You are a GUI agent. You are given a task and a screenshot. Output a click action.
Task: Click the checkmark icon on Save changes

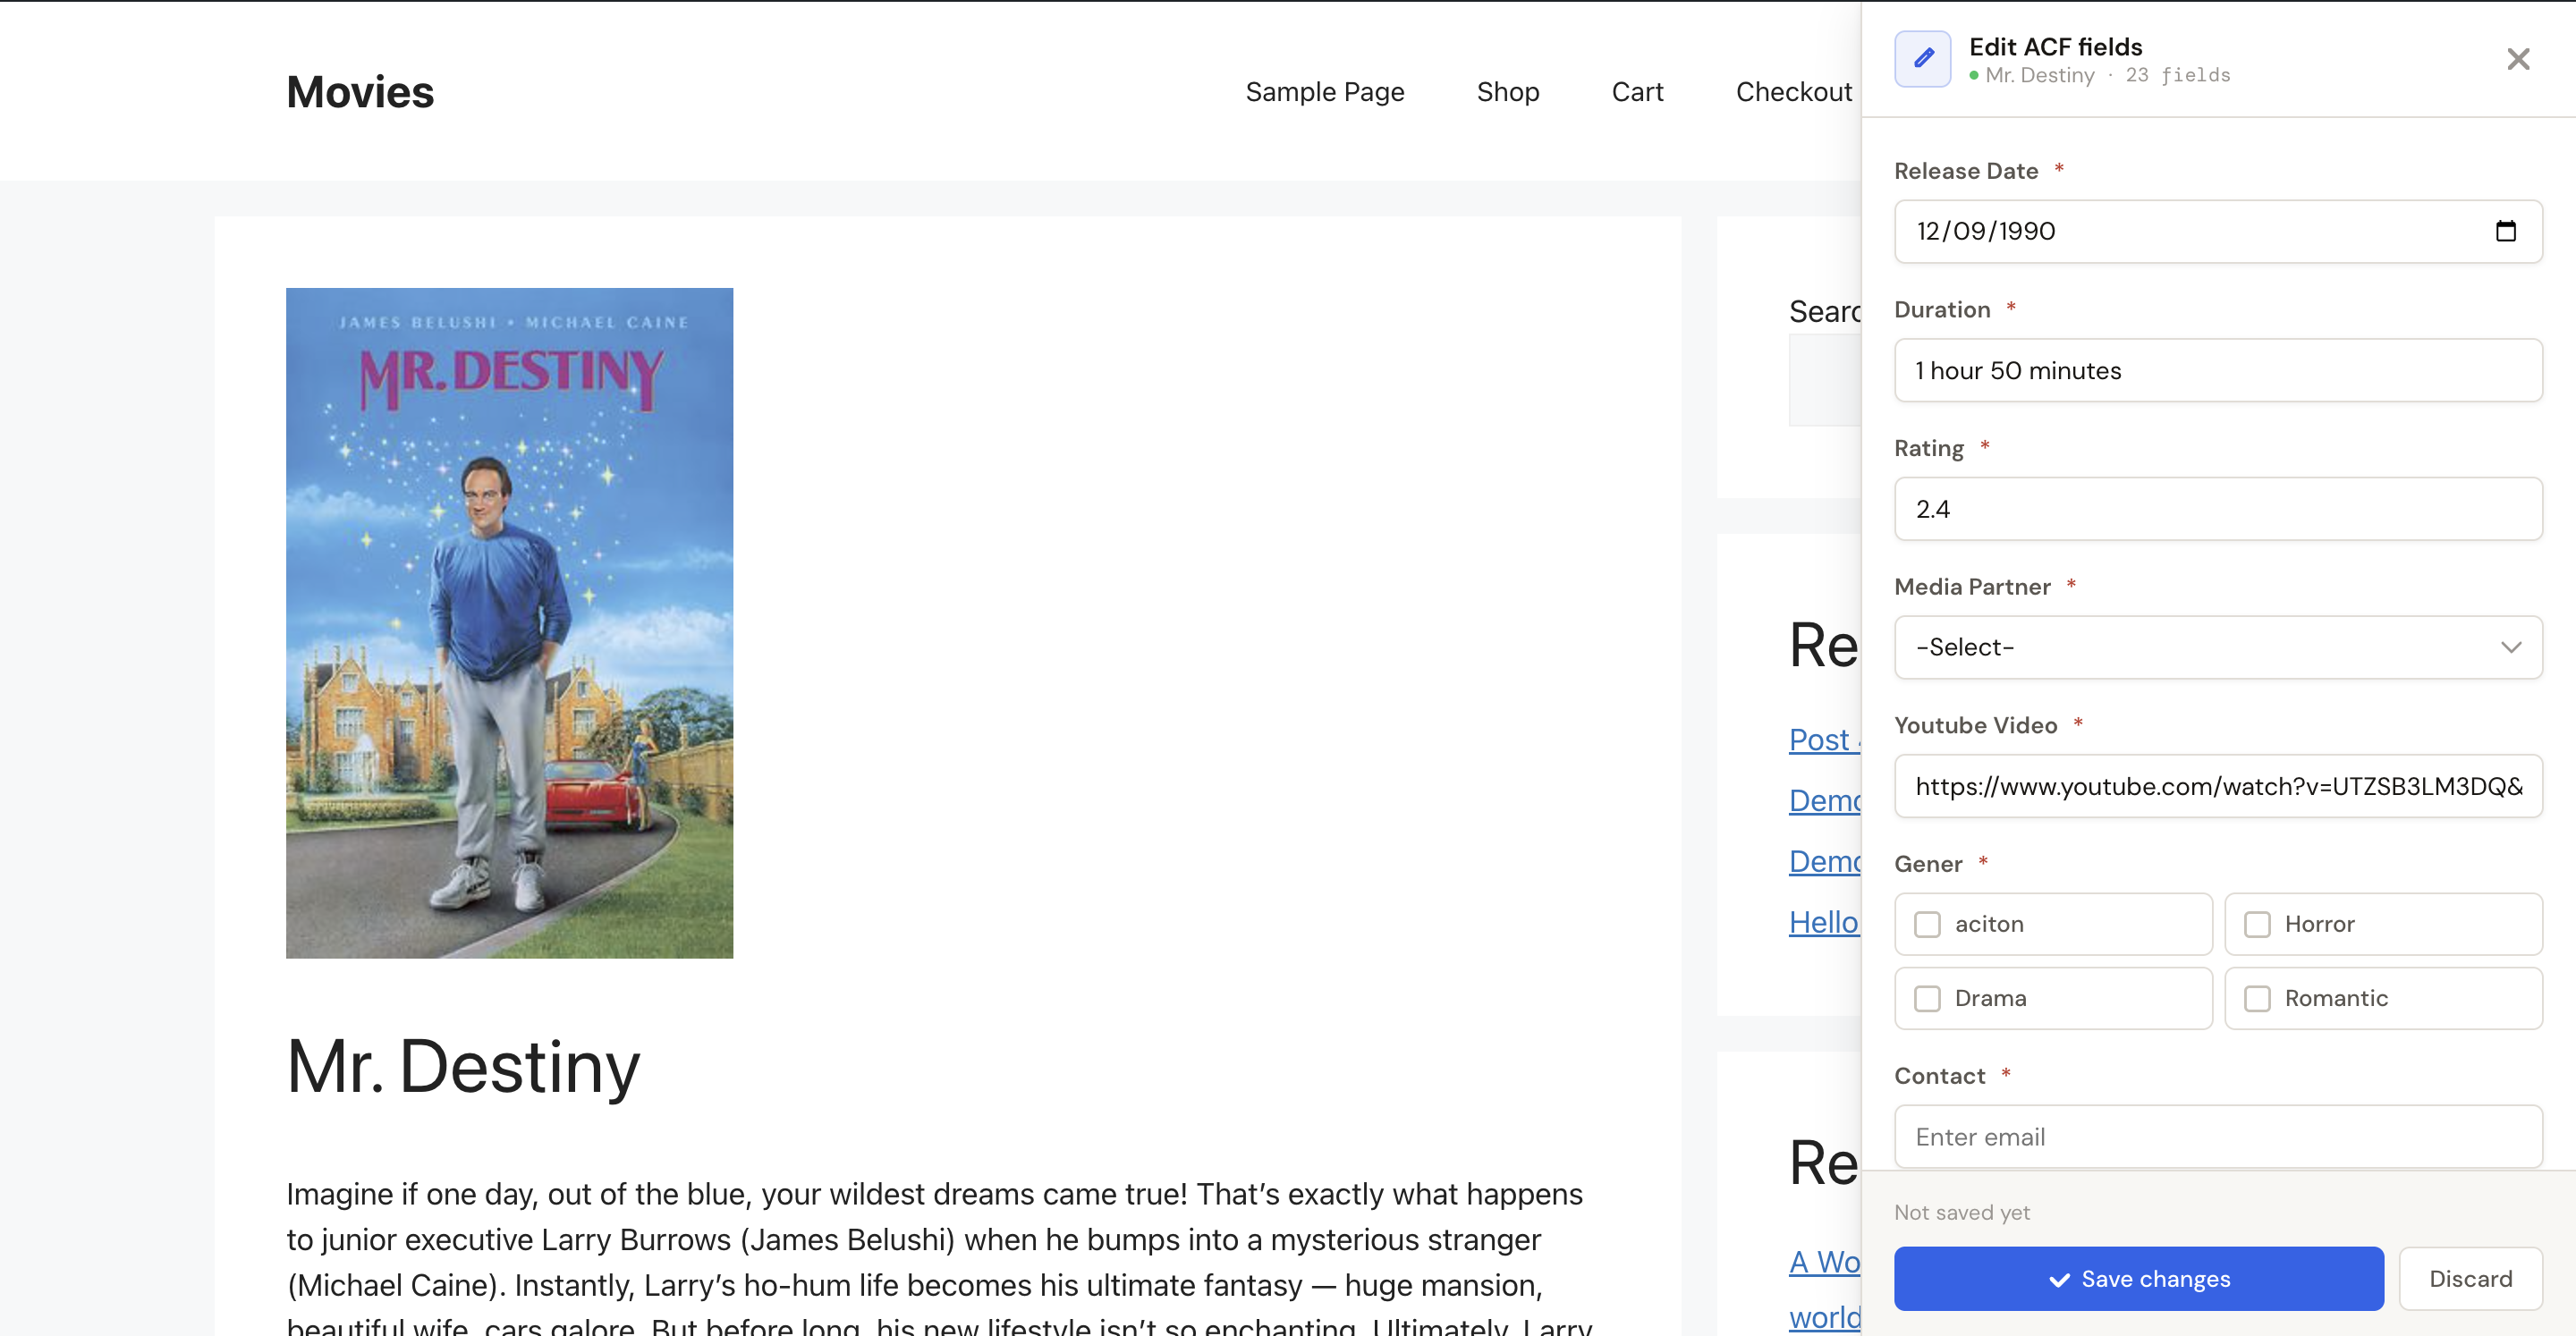[2059, 1280]
